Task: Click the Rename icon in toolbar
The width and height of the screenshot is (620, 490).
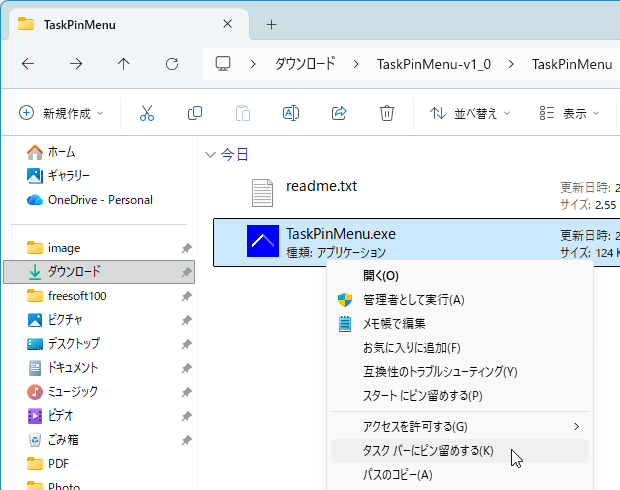Action: (291, 114)
